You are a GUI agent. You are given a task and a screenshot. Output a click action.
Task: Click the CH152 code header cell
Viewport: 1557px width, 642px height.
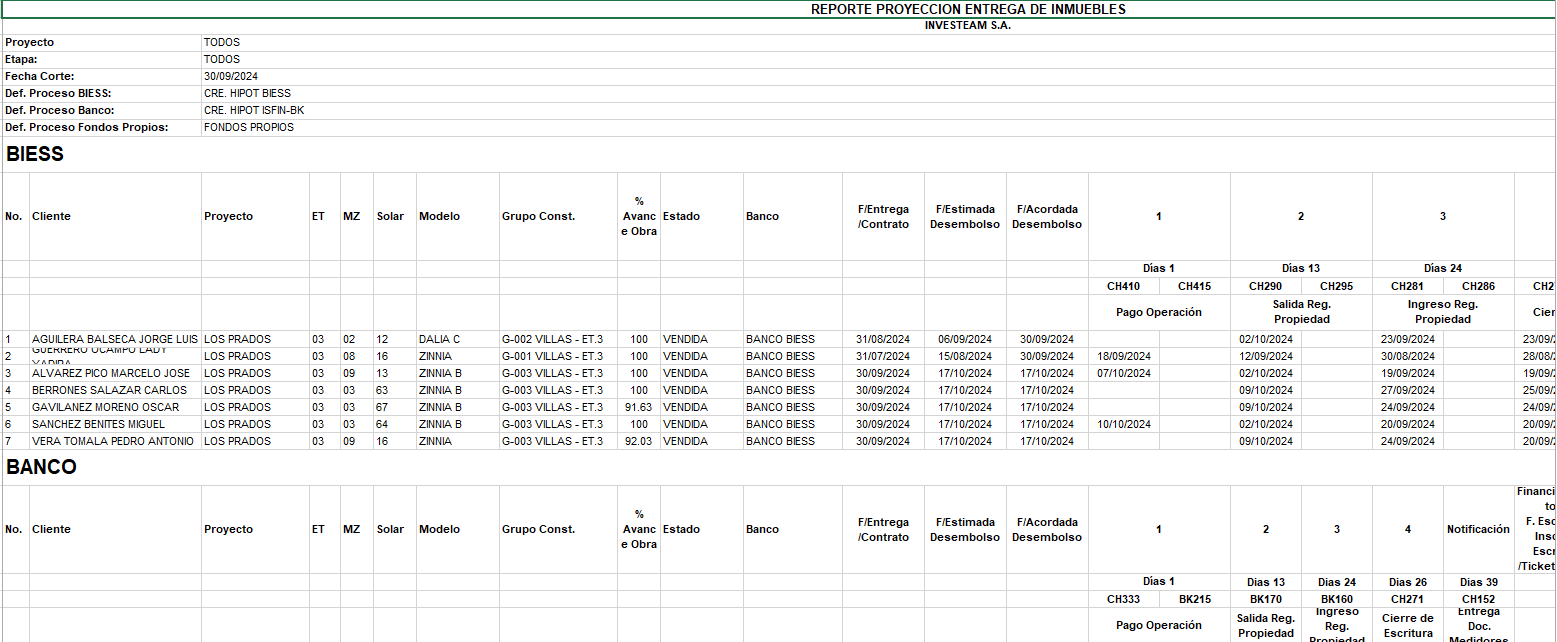[1477, 600]
